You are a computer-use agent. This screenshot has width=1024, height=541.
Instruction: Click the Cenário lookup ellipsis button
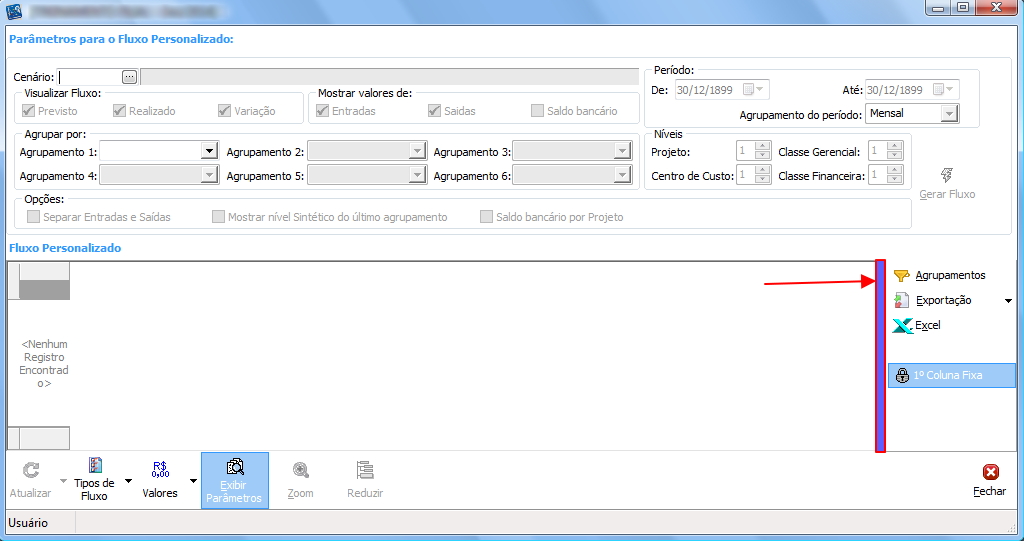click(x=129, y=77)
